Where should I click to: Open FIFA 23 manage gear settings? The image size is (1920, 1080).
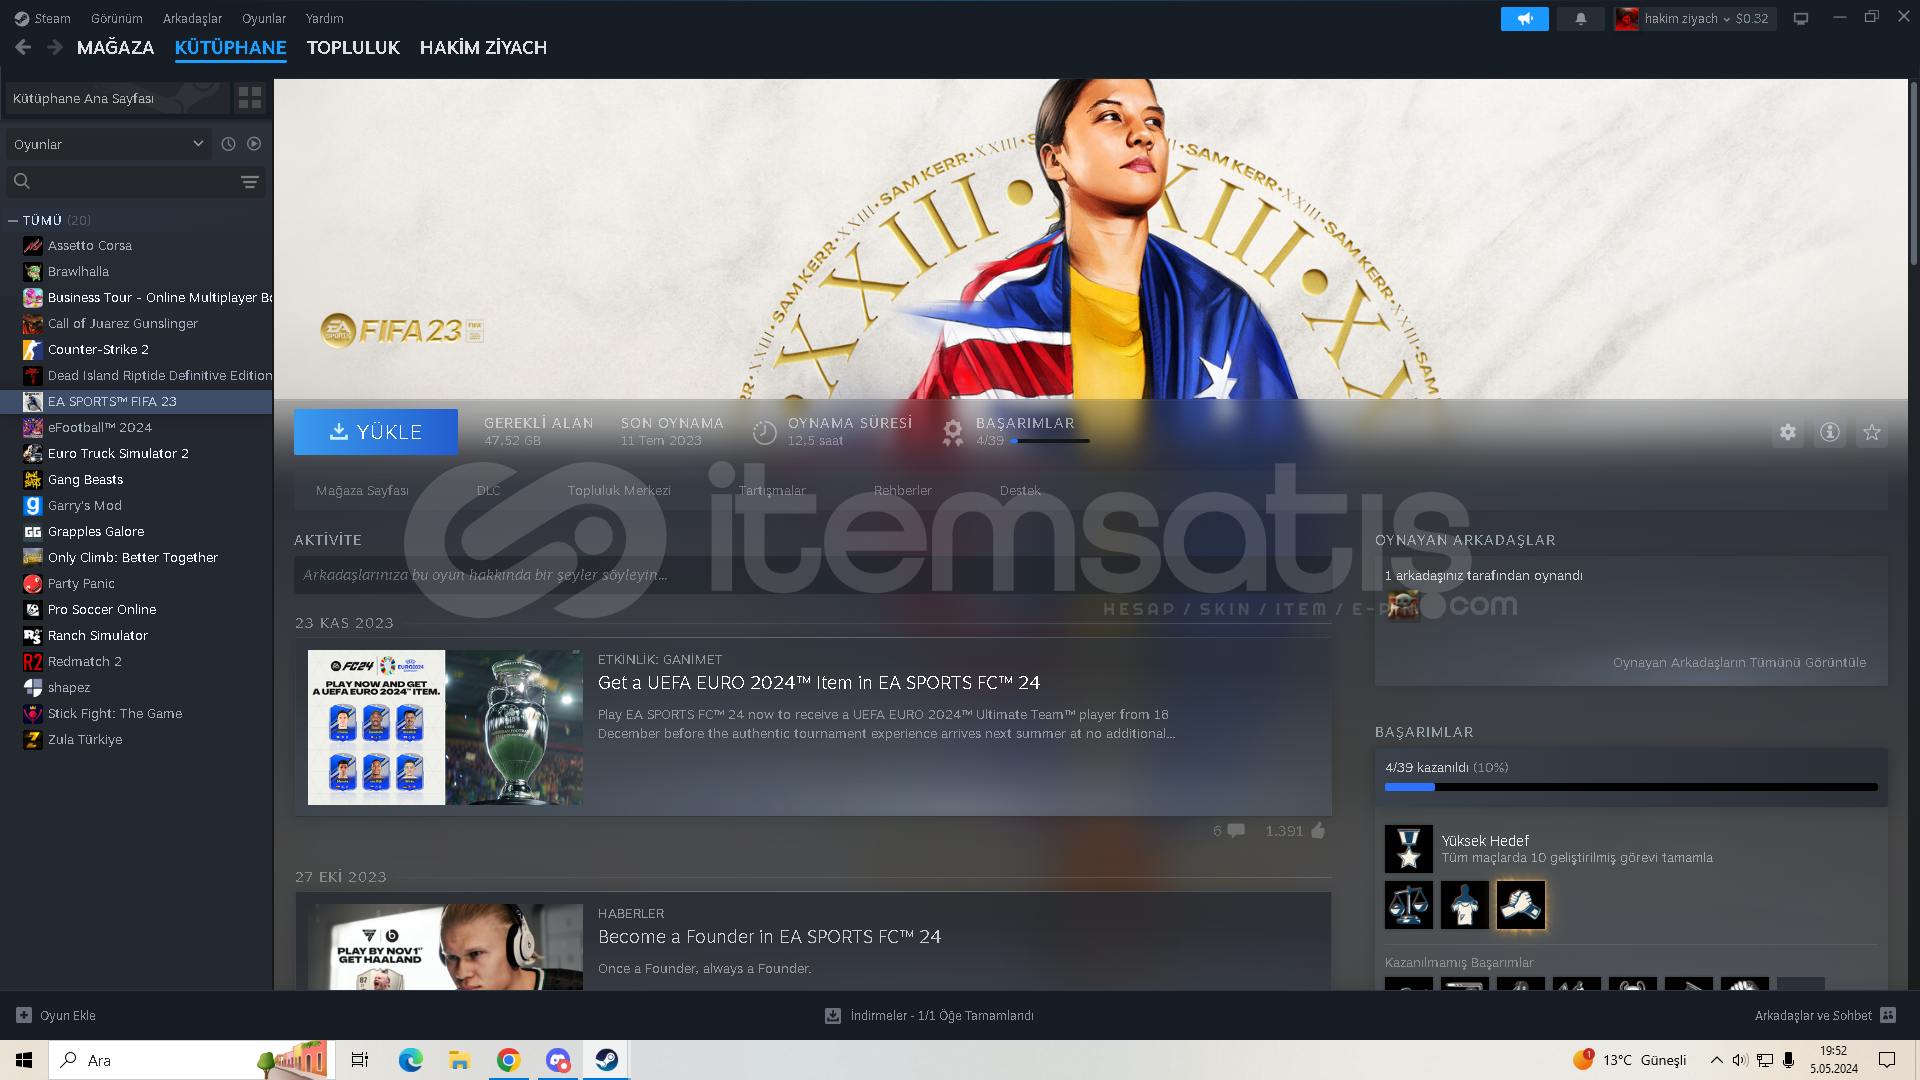1788,432
